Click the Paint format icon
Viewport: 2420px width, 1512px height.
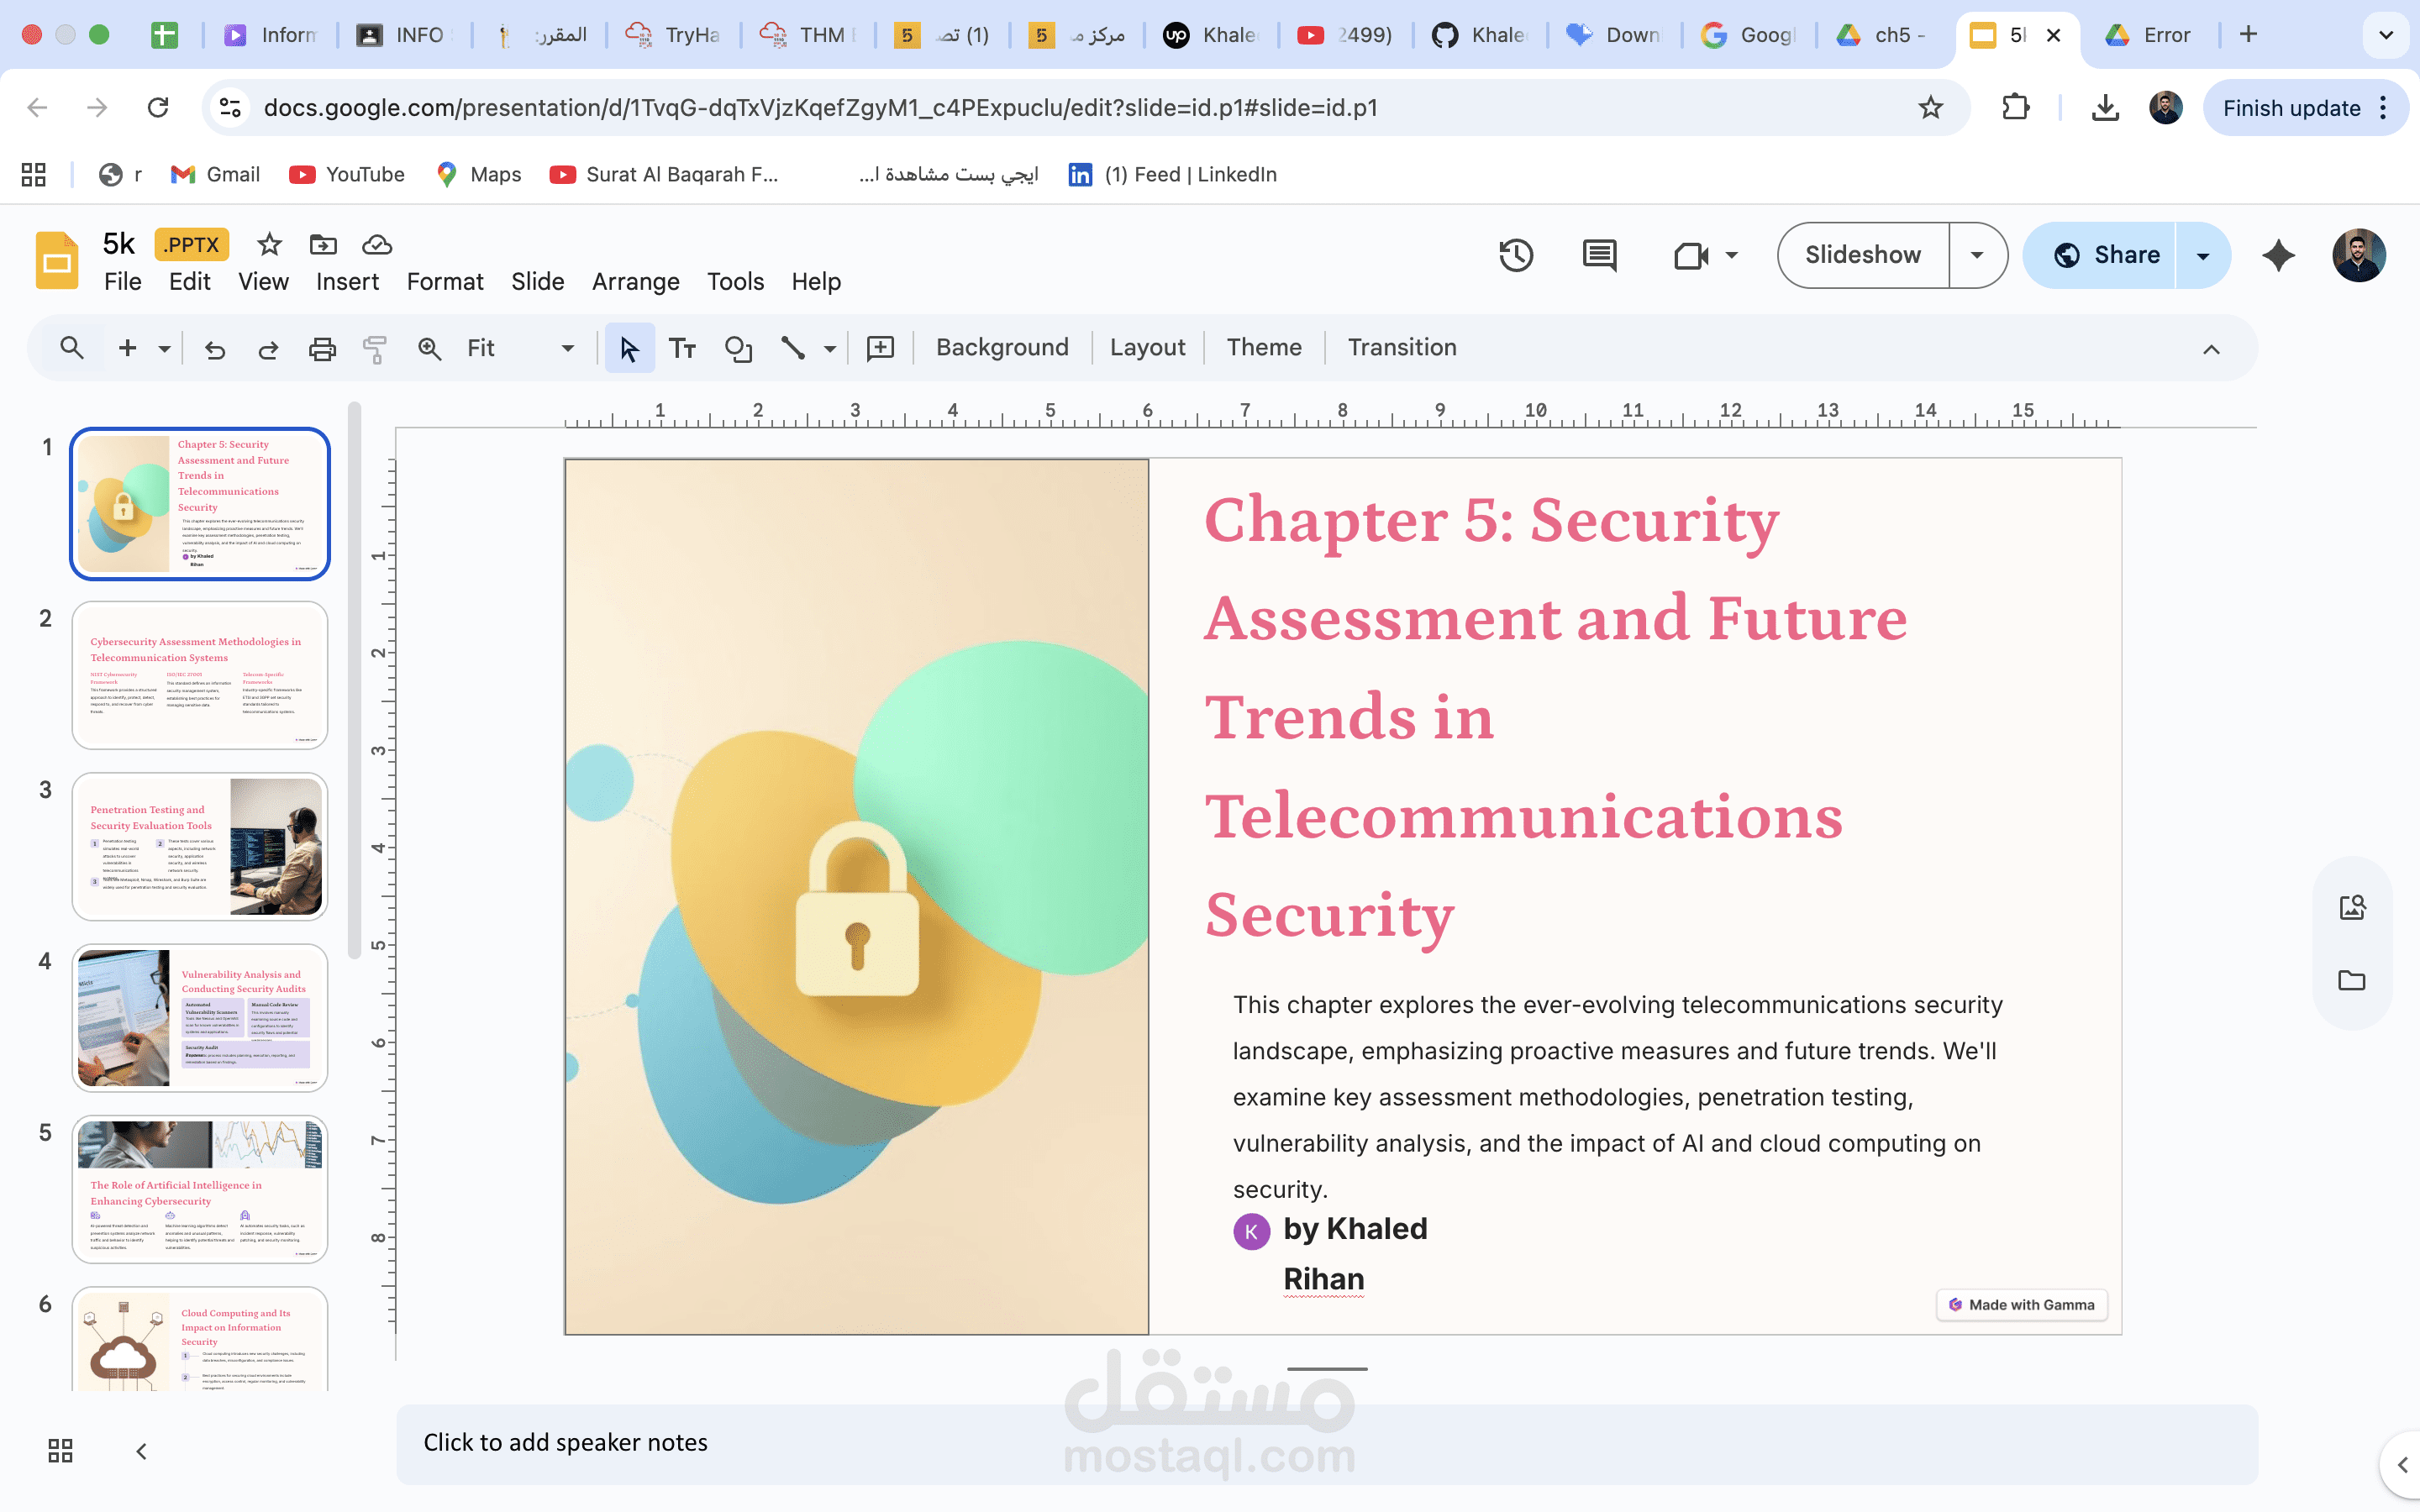tap(375, 348)
